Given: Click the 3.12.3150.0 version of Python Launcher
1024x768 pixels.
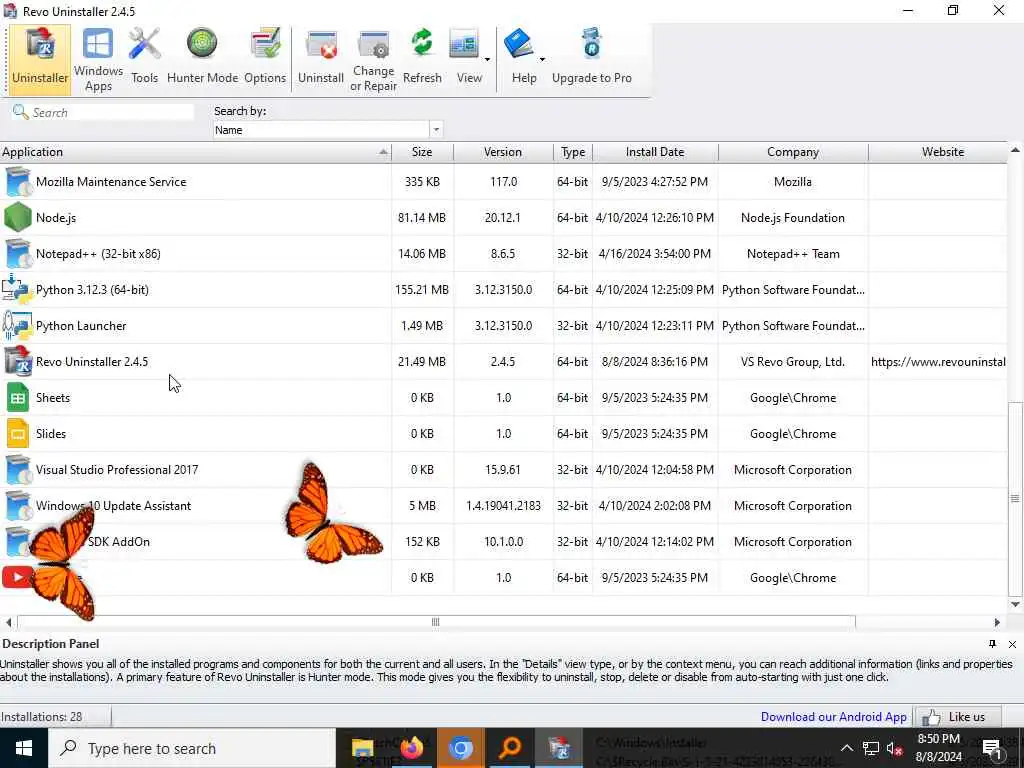Looking at the screenshot, I should pyautogui.click(x=503, y=325).
